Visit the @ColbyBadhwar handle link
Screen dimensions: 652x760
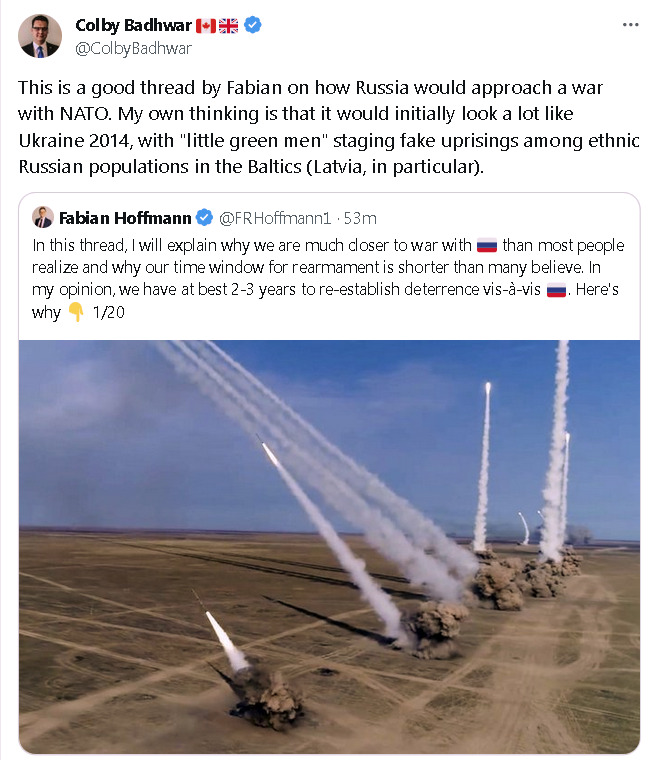133,47
